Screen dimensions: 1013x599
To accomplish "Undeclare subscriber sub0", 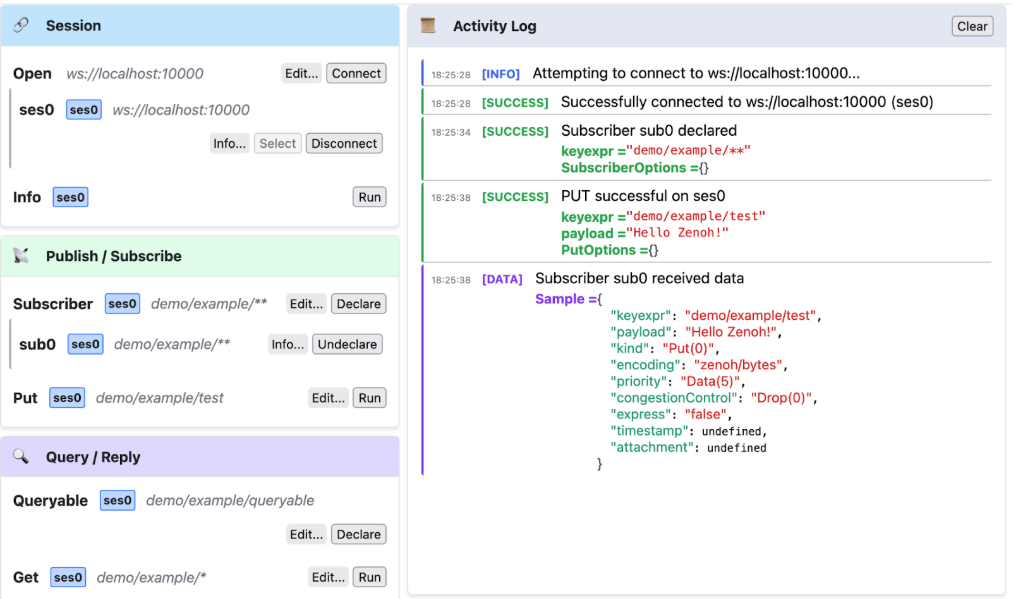I will coord(347,344).
